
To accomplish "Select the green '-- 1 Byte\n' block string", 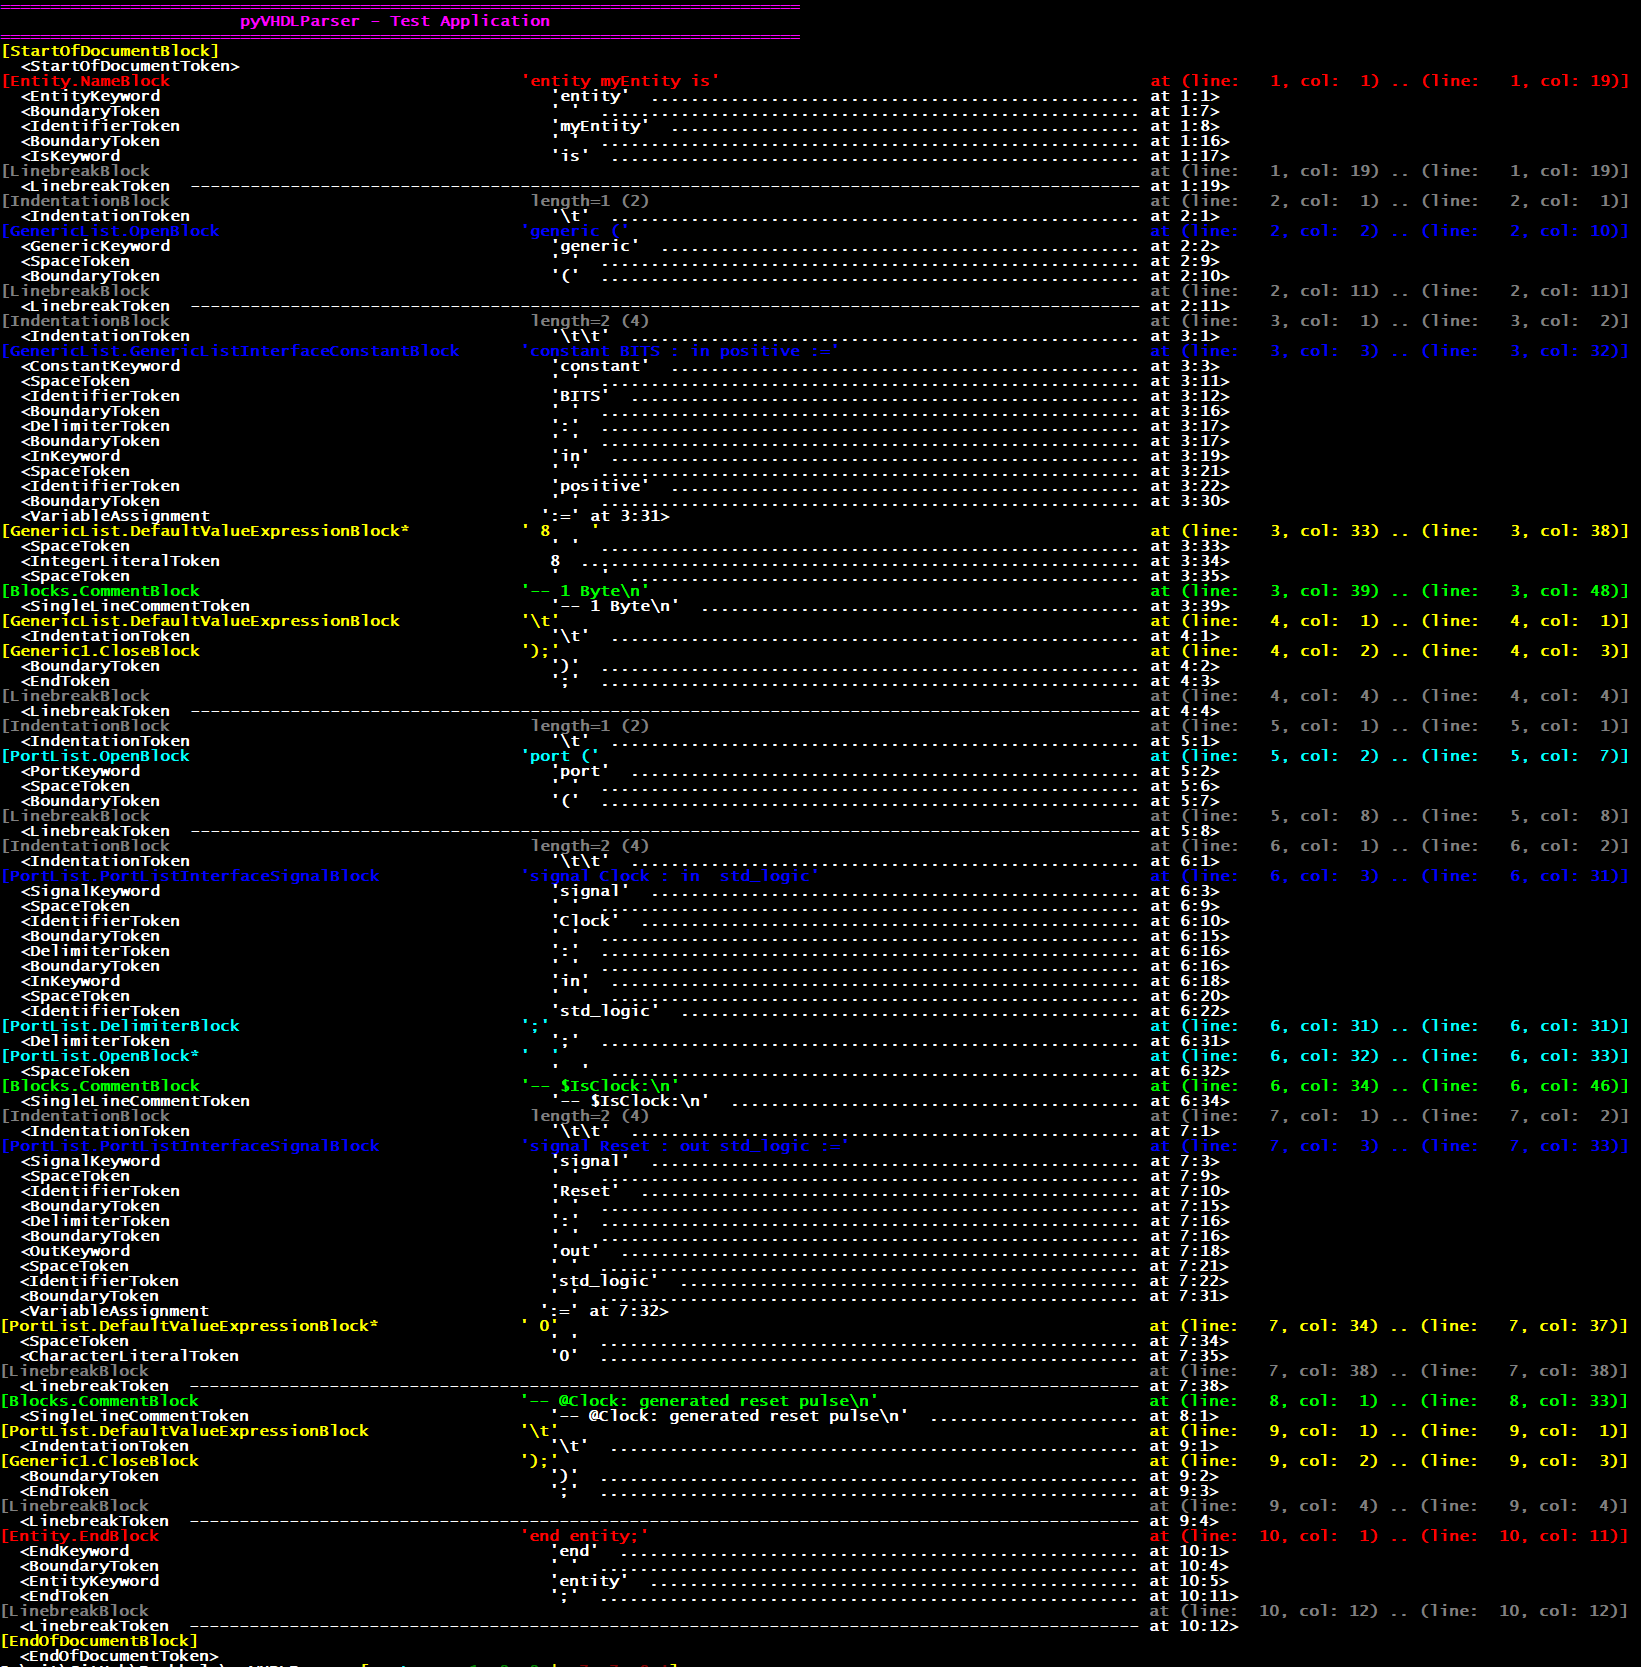I will pos(585,591).
